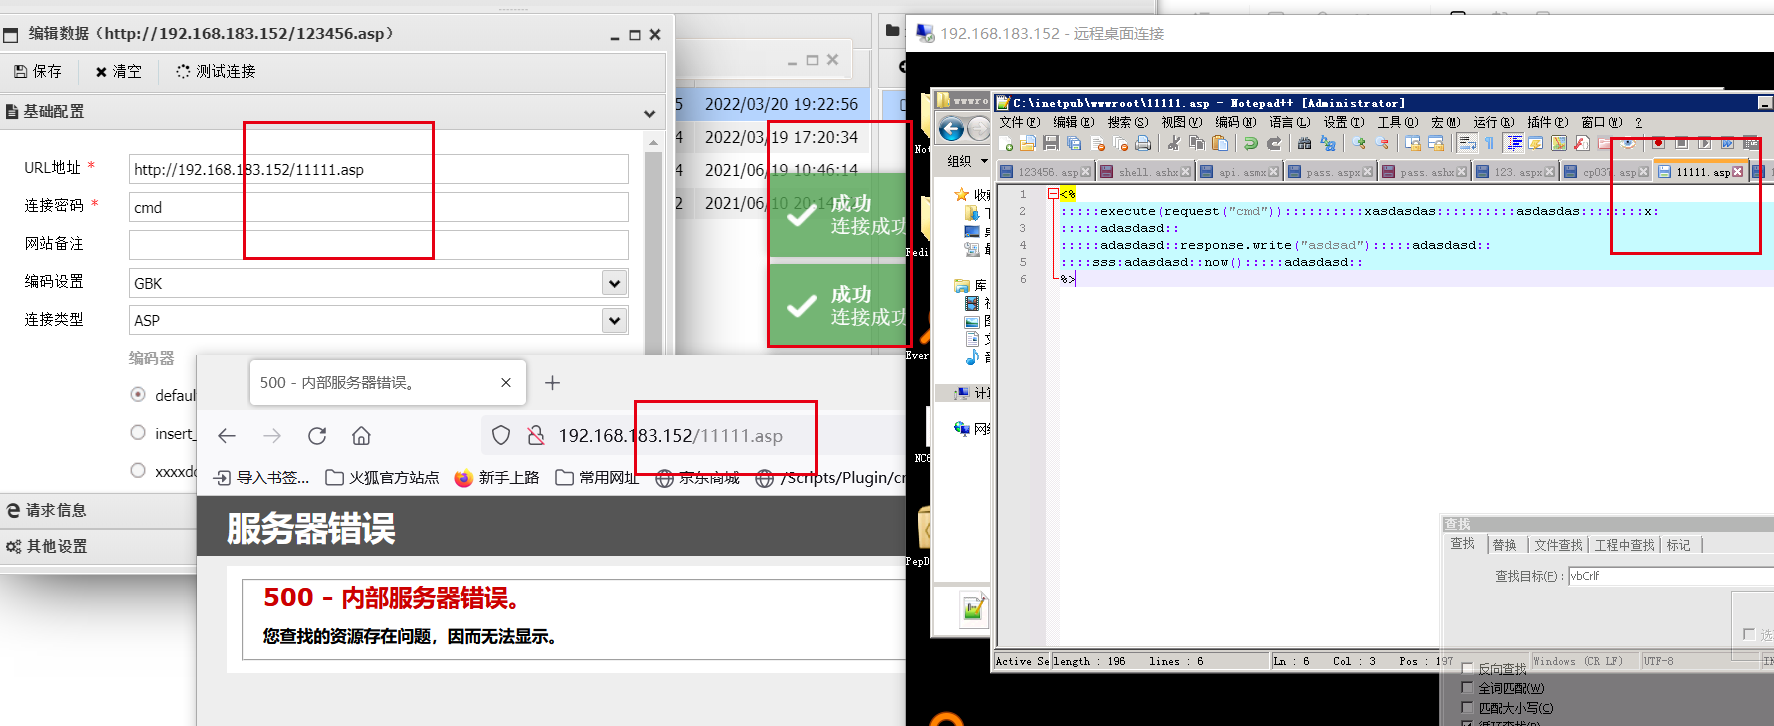Open 新手上路 bookmark

(496, 478)
